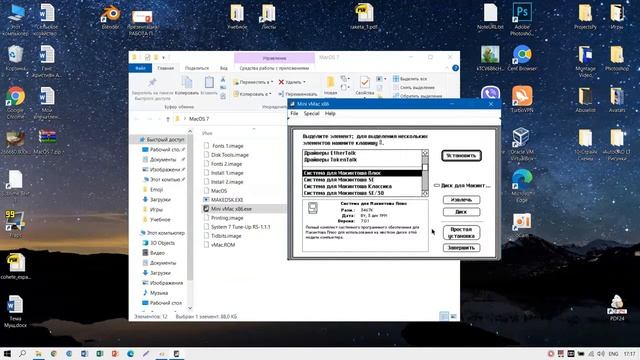Open the Recycle Bin desktop icon
Image resolution: width=640 pixels, height=360 pixels.
click(x=16, y=58)
